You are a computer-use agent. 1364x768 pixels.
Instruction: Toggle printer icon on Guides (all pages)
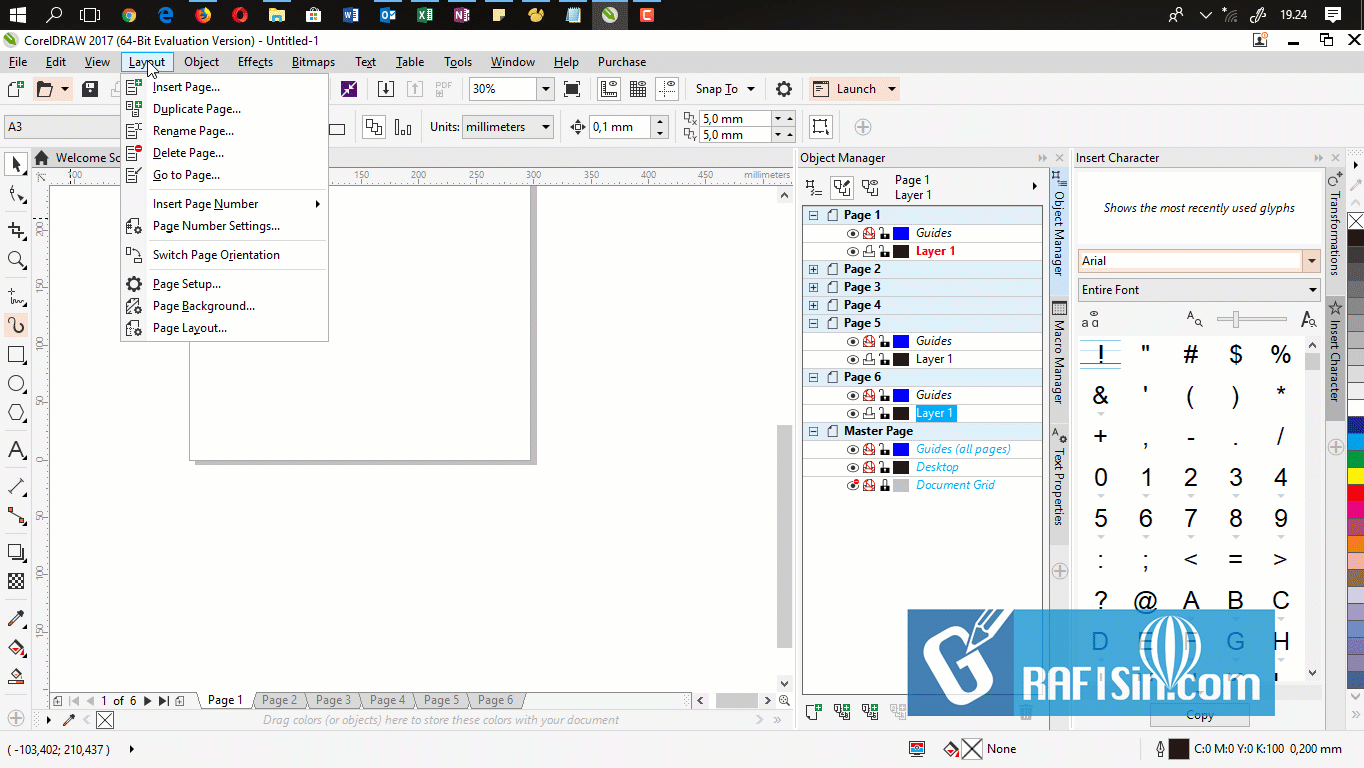869,449
